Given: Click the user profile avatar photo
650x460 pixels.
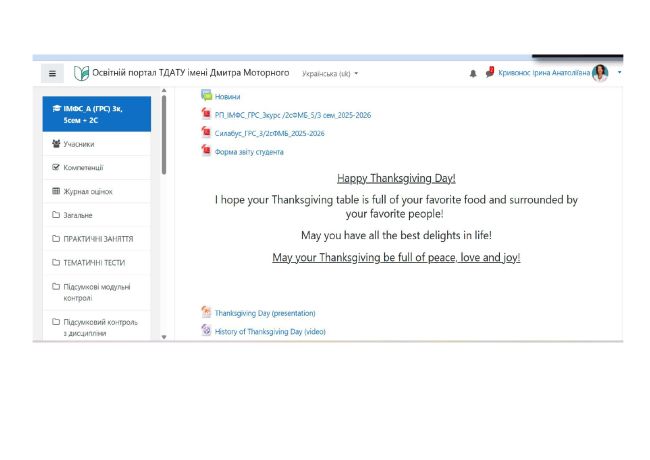Looking at the screenshot, I should (600, 73).
